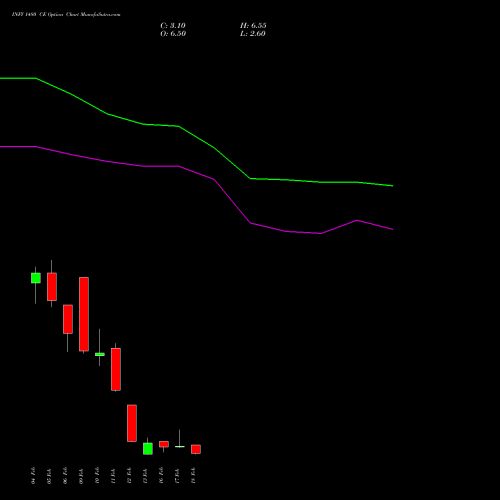500x500 pixels.
Task: Click the 09 Feb date label
Action: pos(81,476)
